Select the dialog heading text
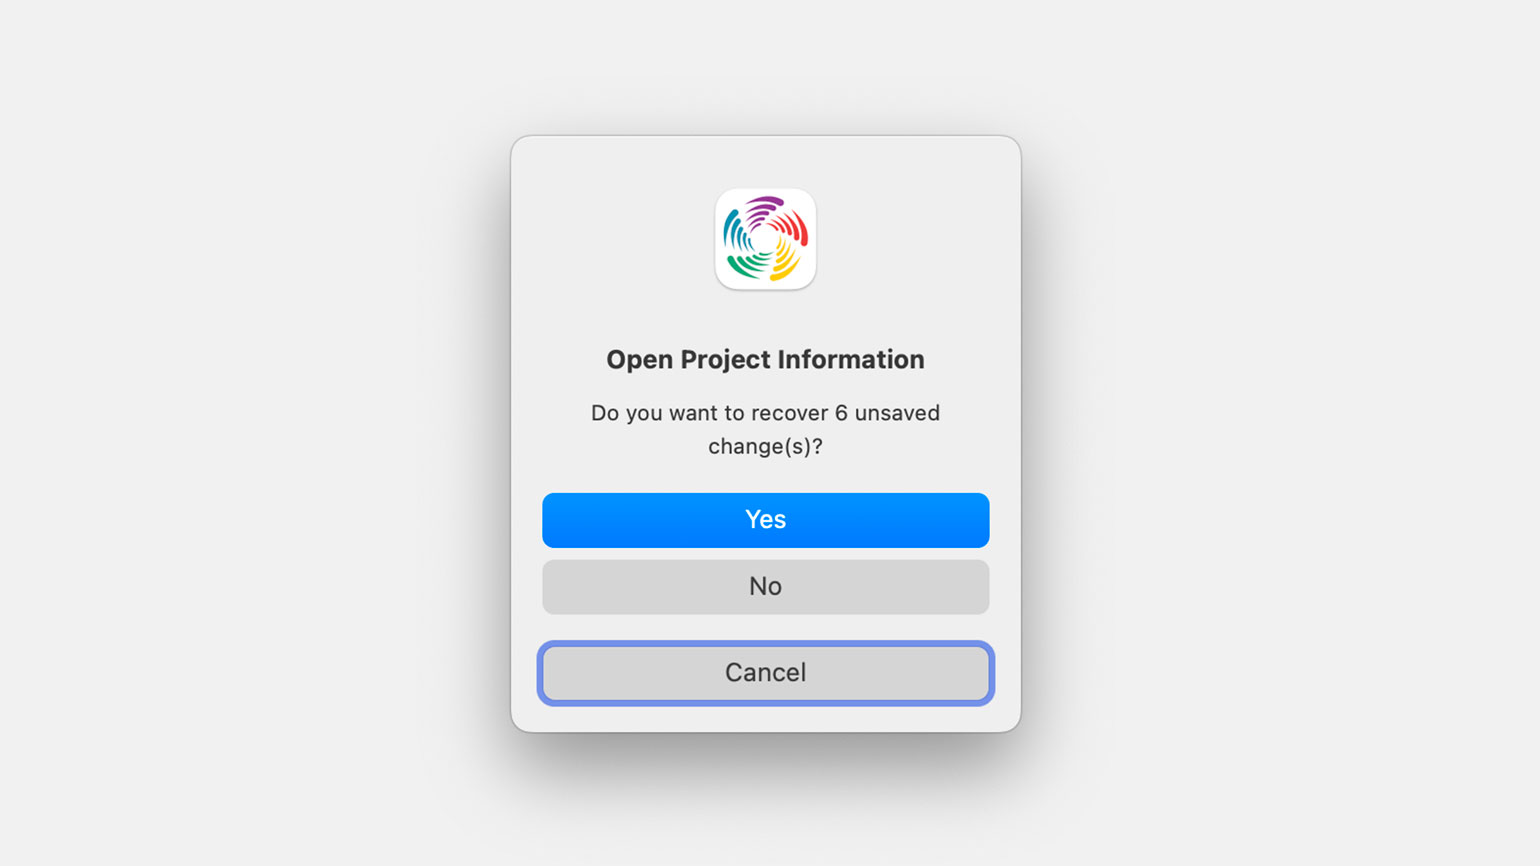Image resolution: width=1540 pixels, height=866 pixels. point(765,359)
